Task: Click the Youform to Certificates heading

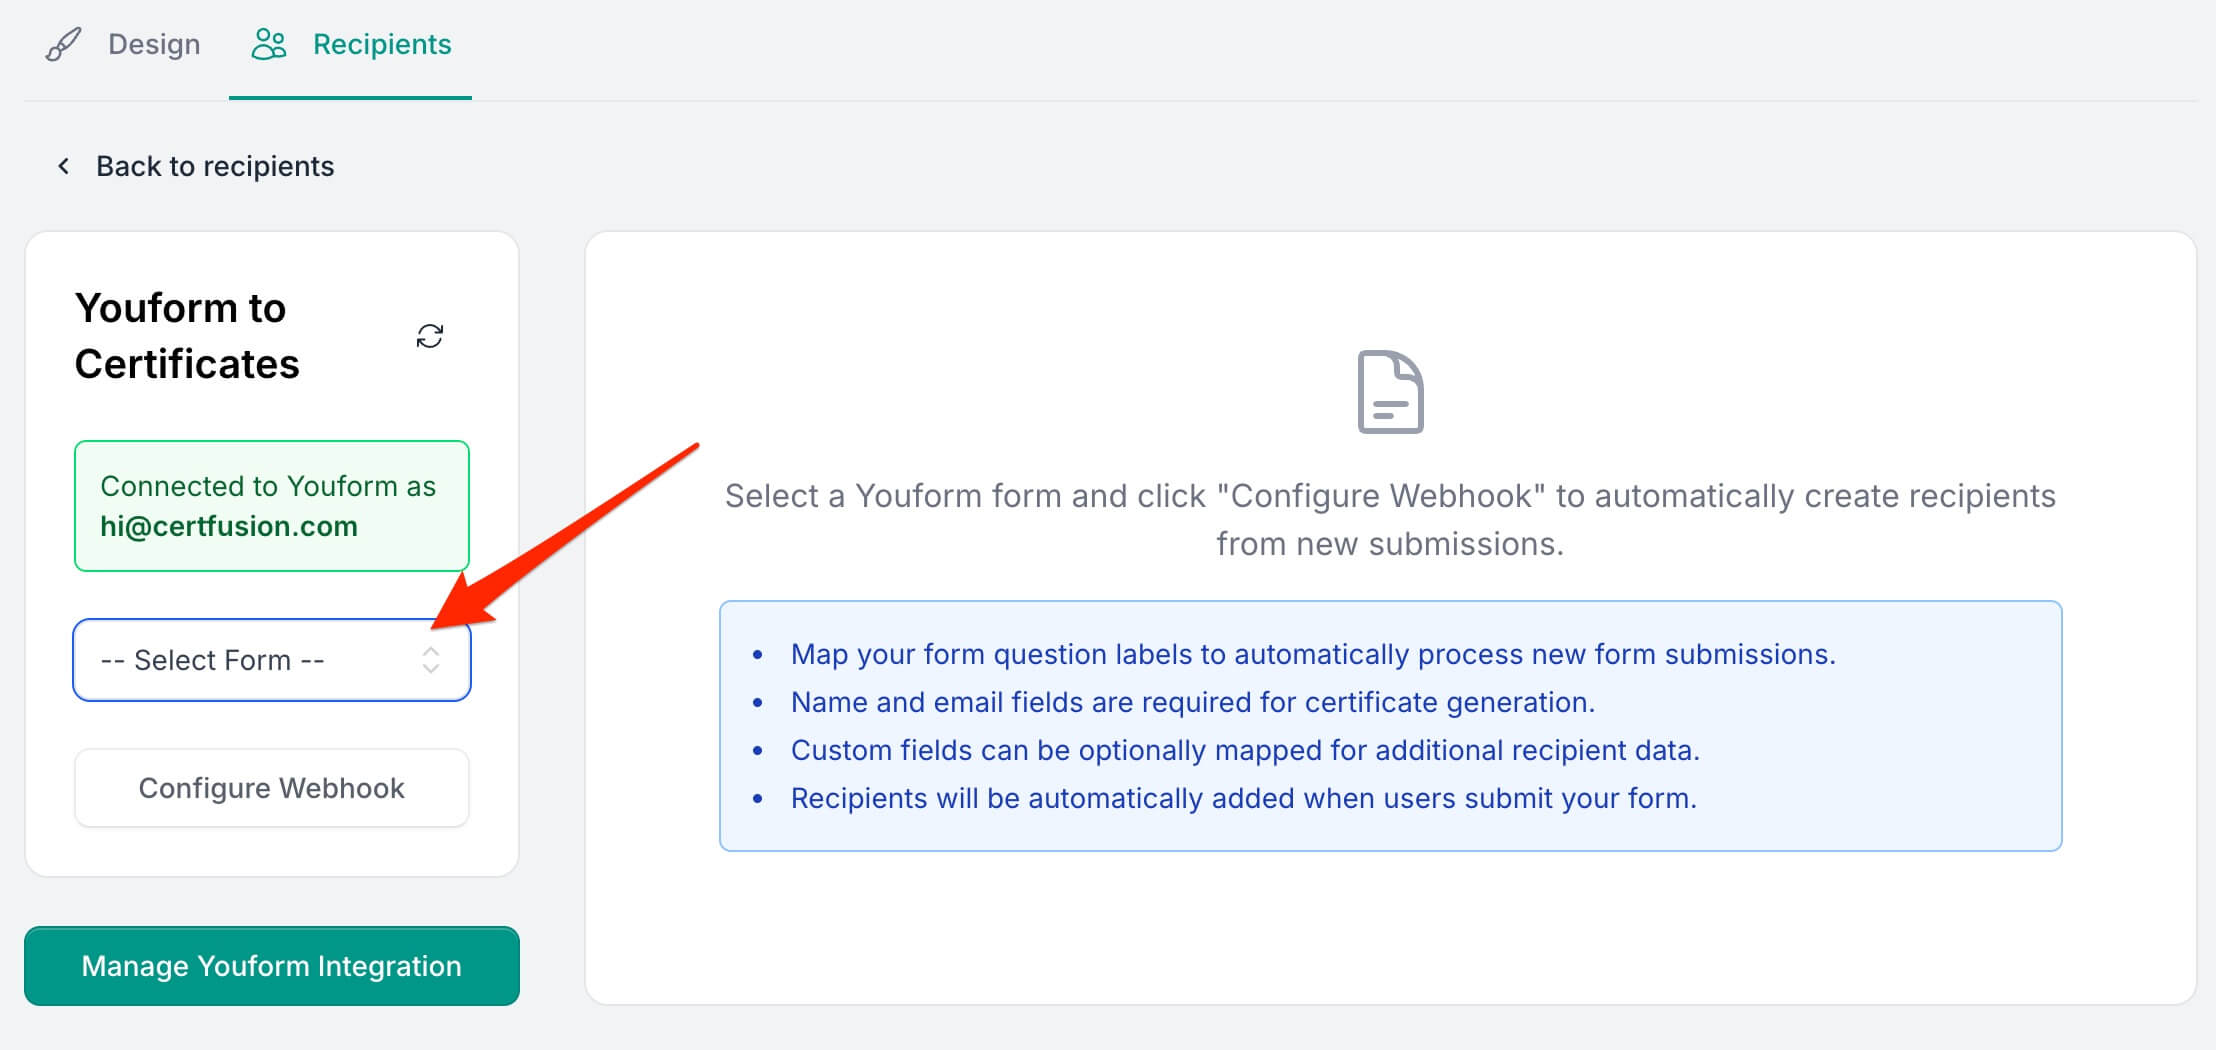Action: [x=187, y=336]
